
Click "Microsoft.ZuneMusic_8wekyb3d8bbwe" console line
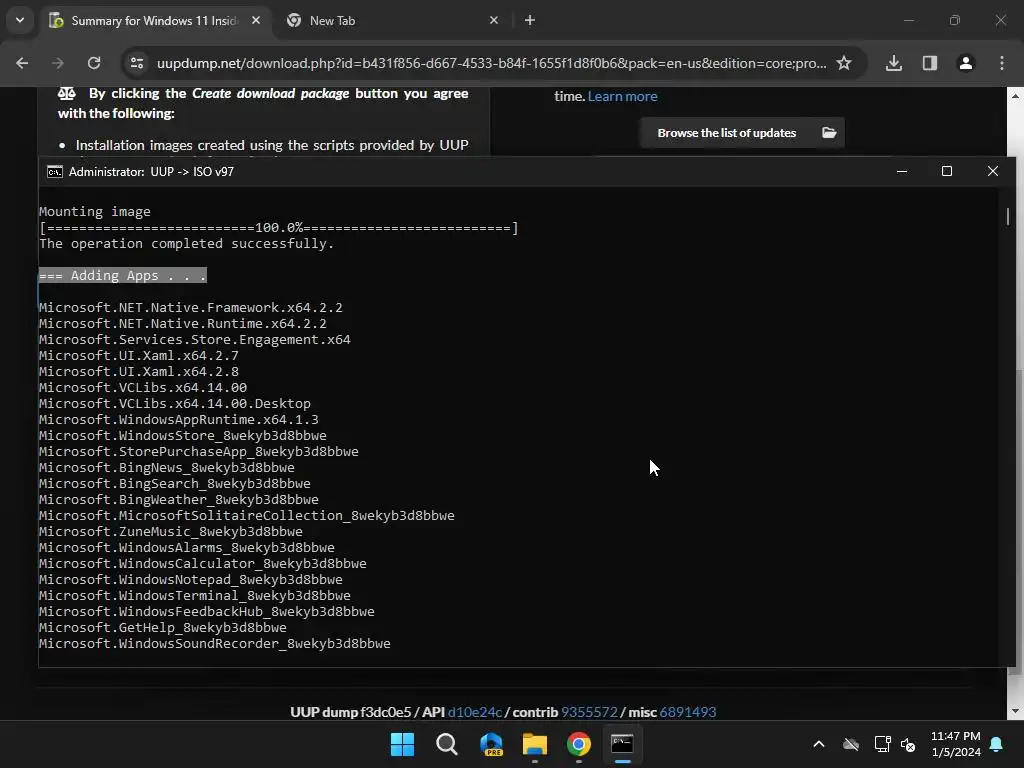point(171,532)
